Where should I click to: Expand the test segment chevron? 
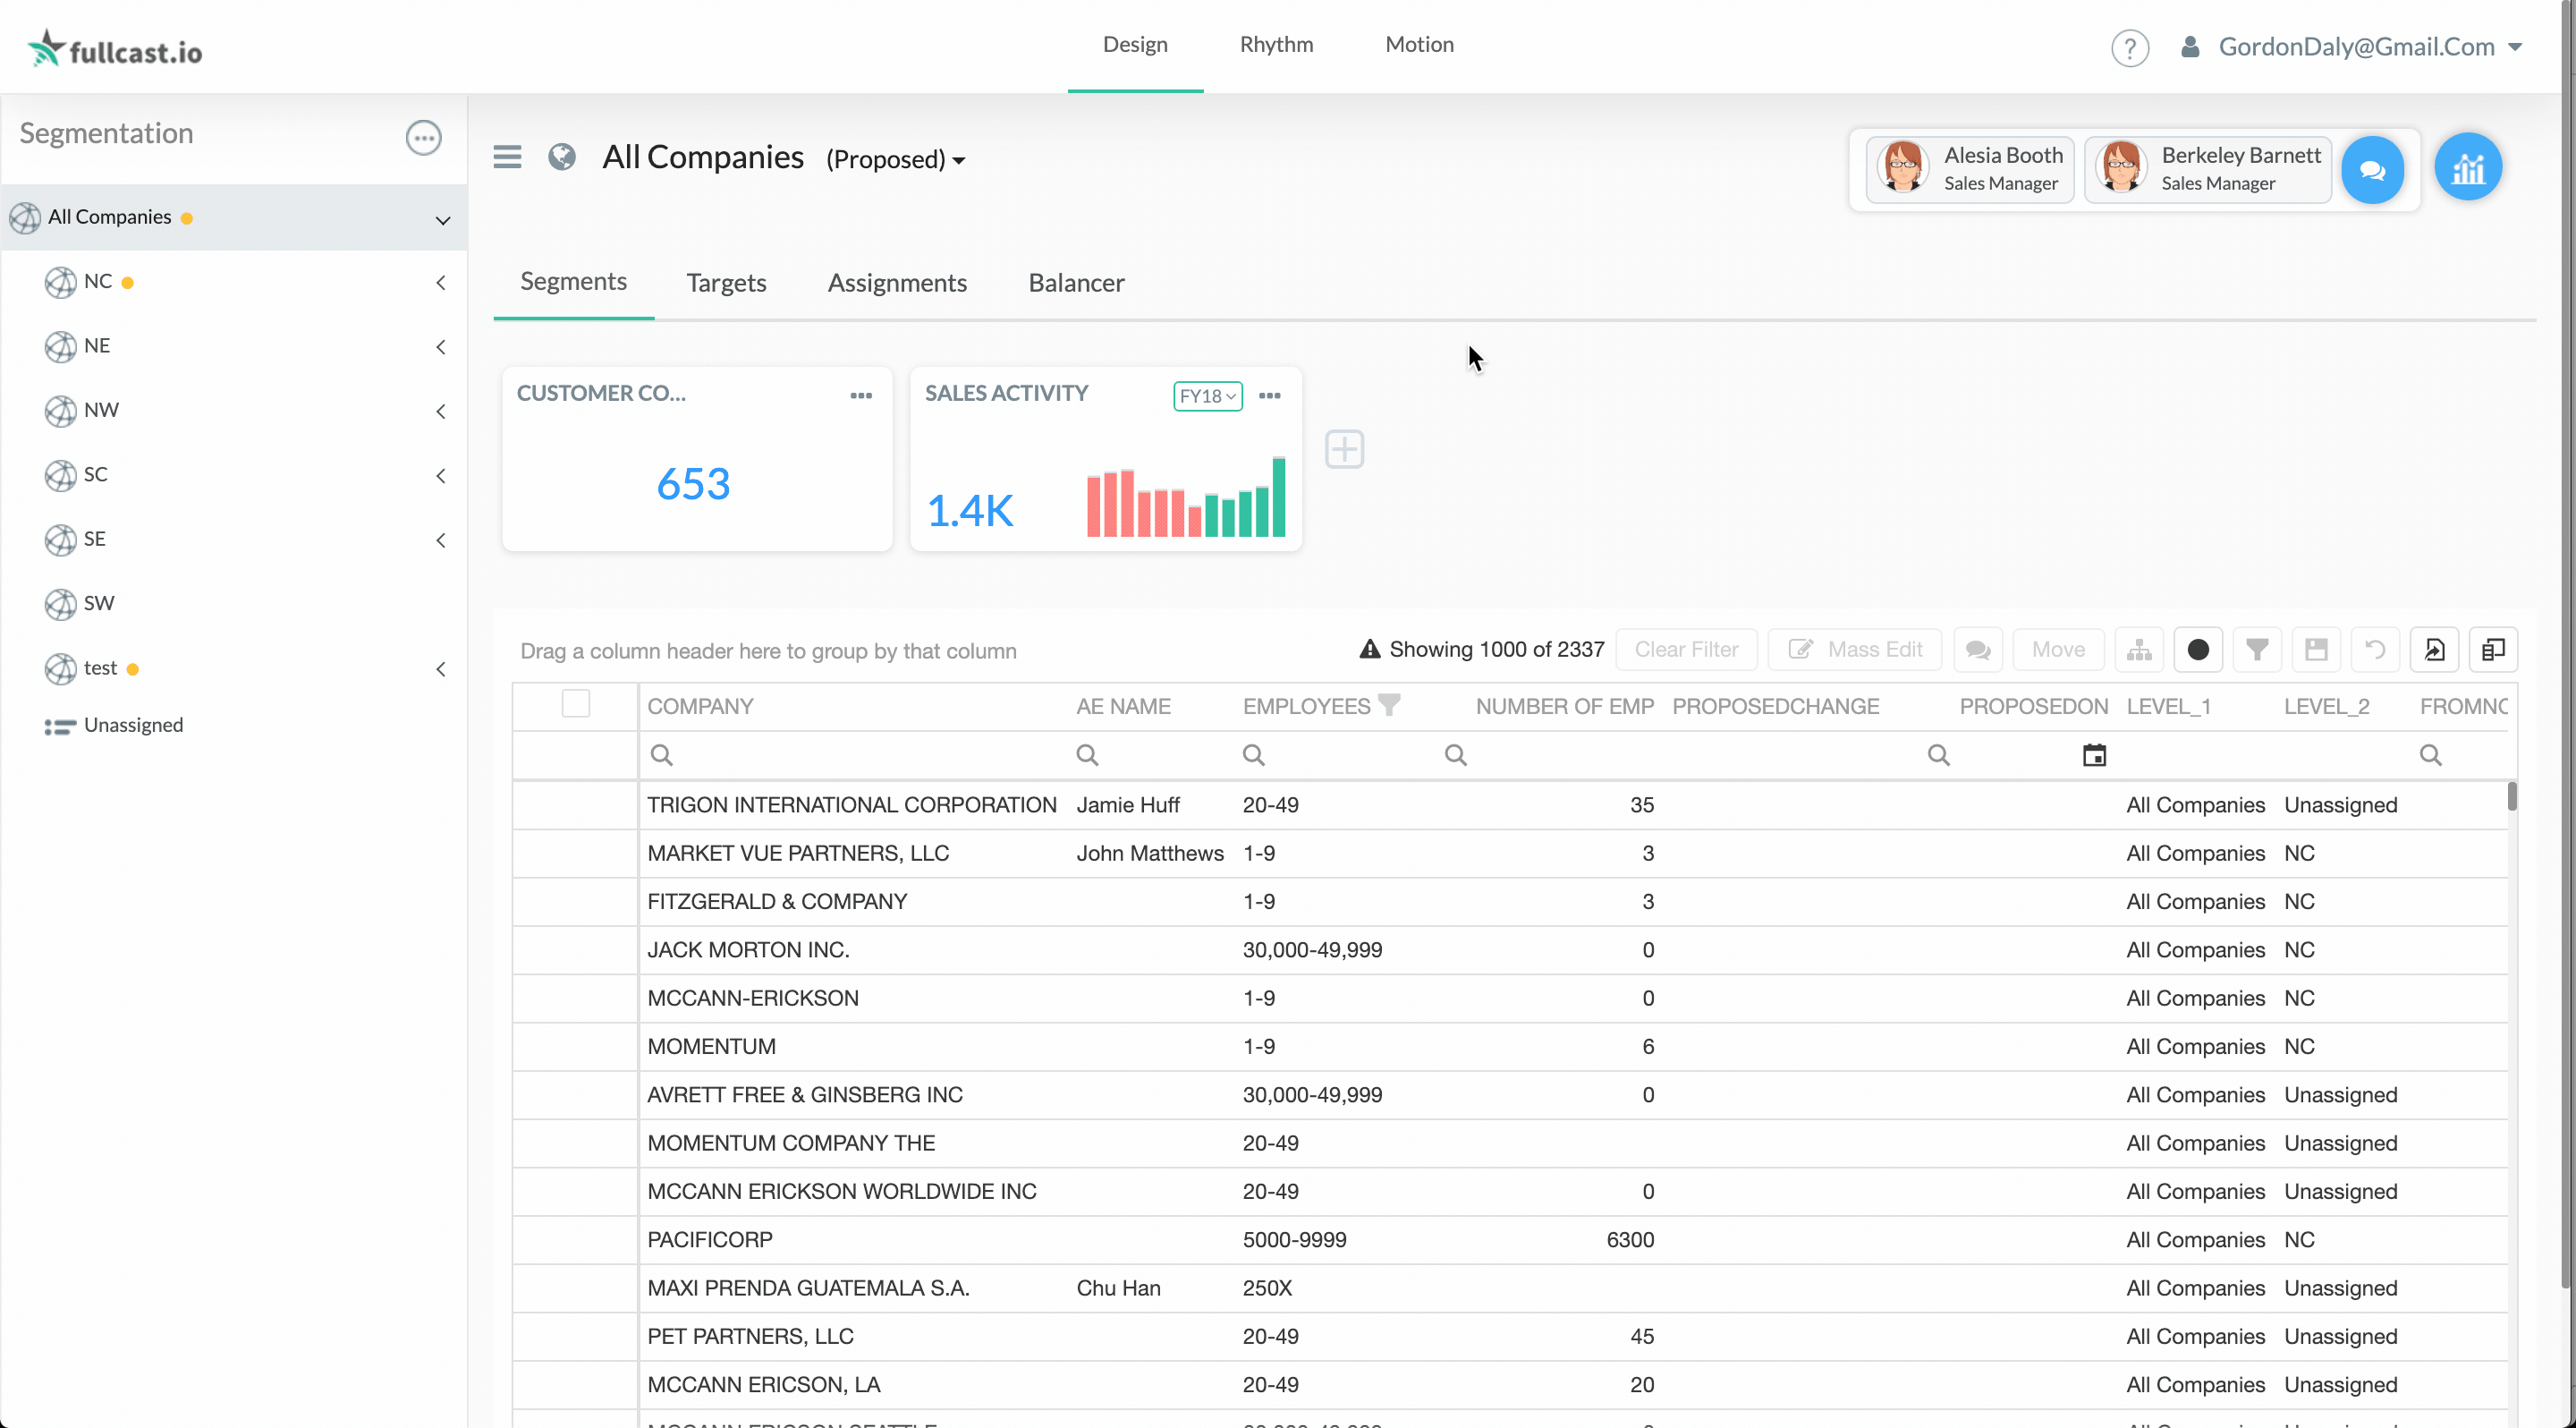[x=441, y=669]
